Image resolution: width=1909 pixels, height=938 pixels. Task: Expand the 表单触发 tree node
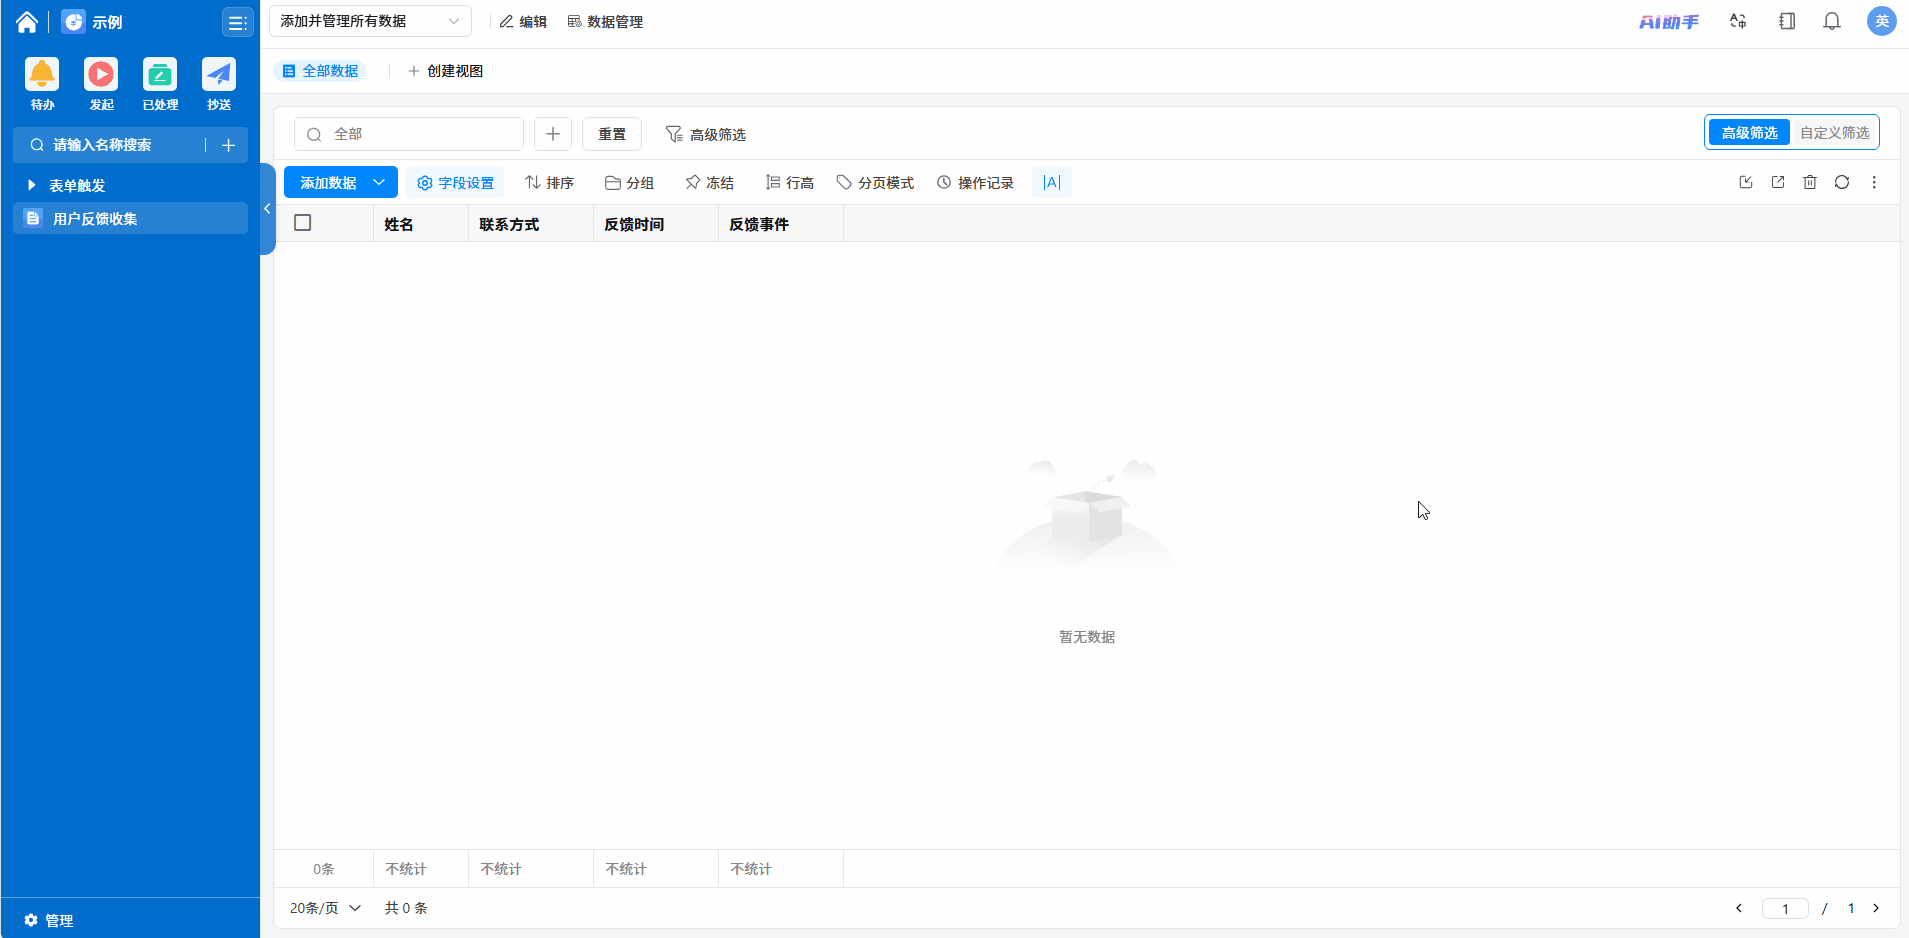32,185
